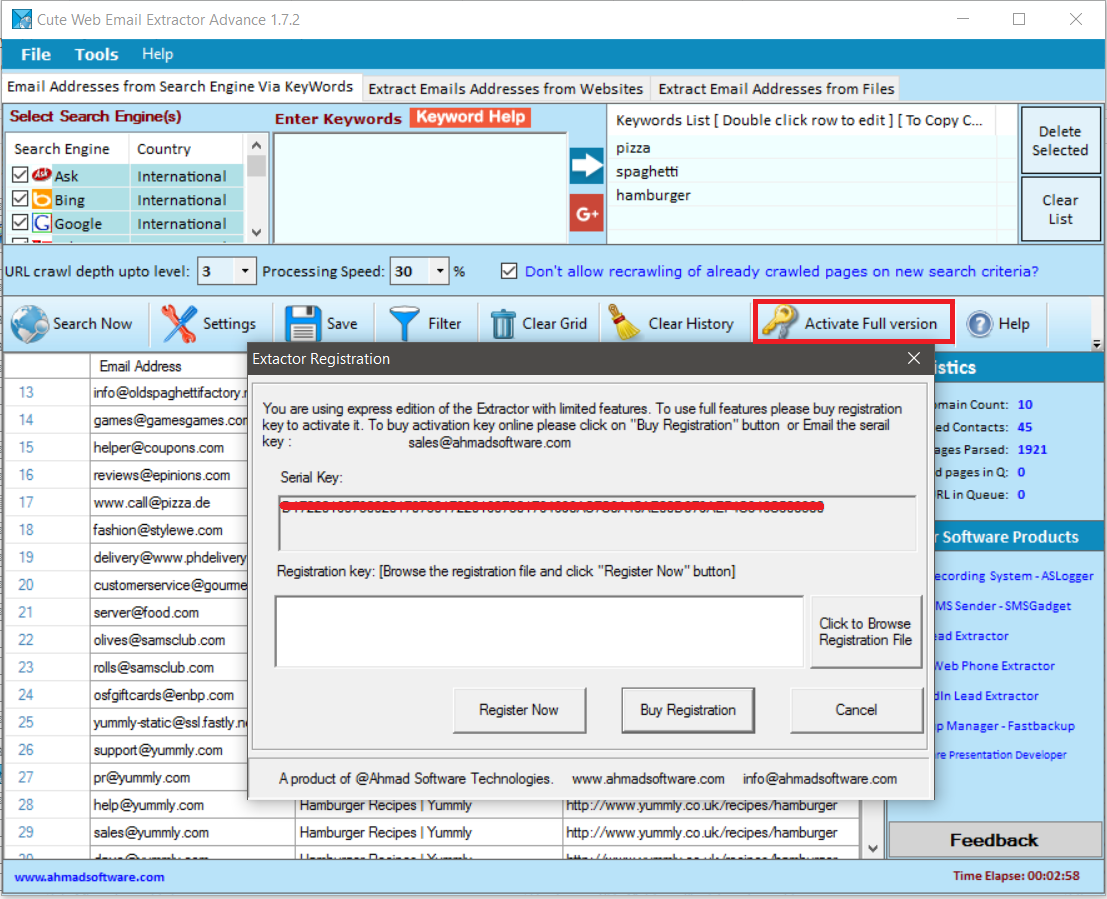Image resolution: width=1107 pixels, height=899 pixels.
Task: Switch to Extract Email Addresses from Files tab
Action: point(776,89)
